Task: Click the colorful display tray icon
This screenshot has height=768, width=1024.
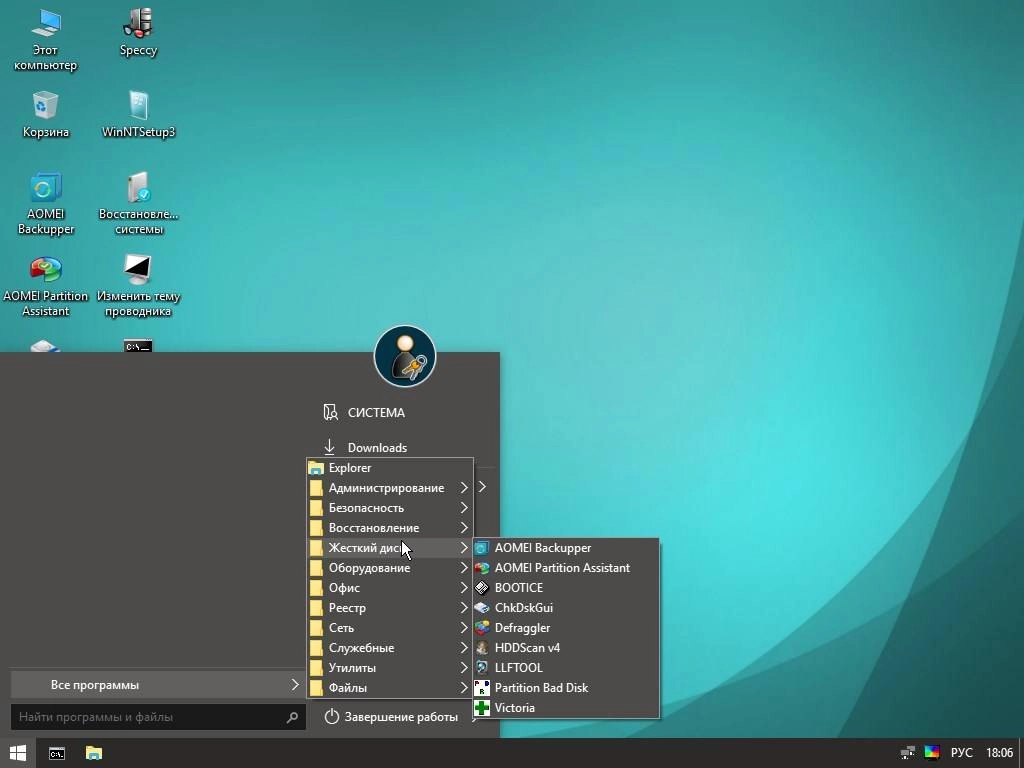Action: 932,753
